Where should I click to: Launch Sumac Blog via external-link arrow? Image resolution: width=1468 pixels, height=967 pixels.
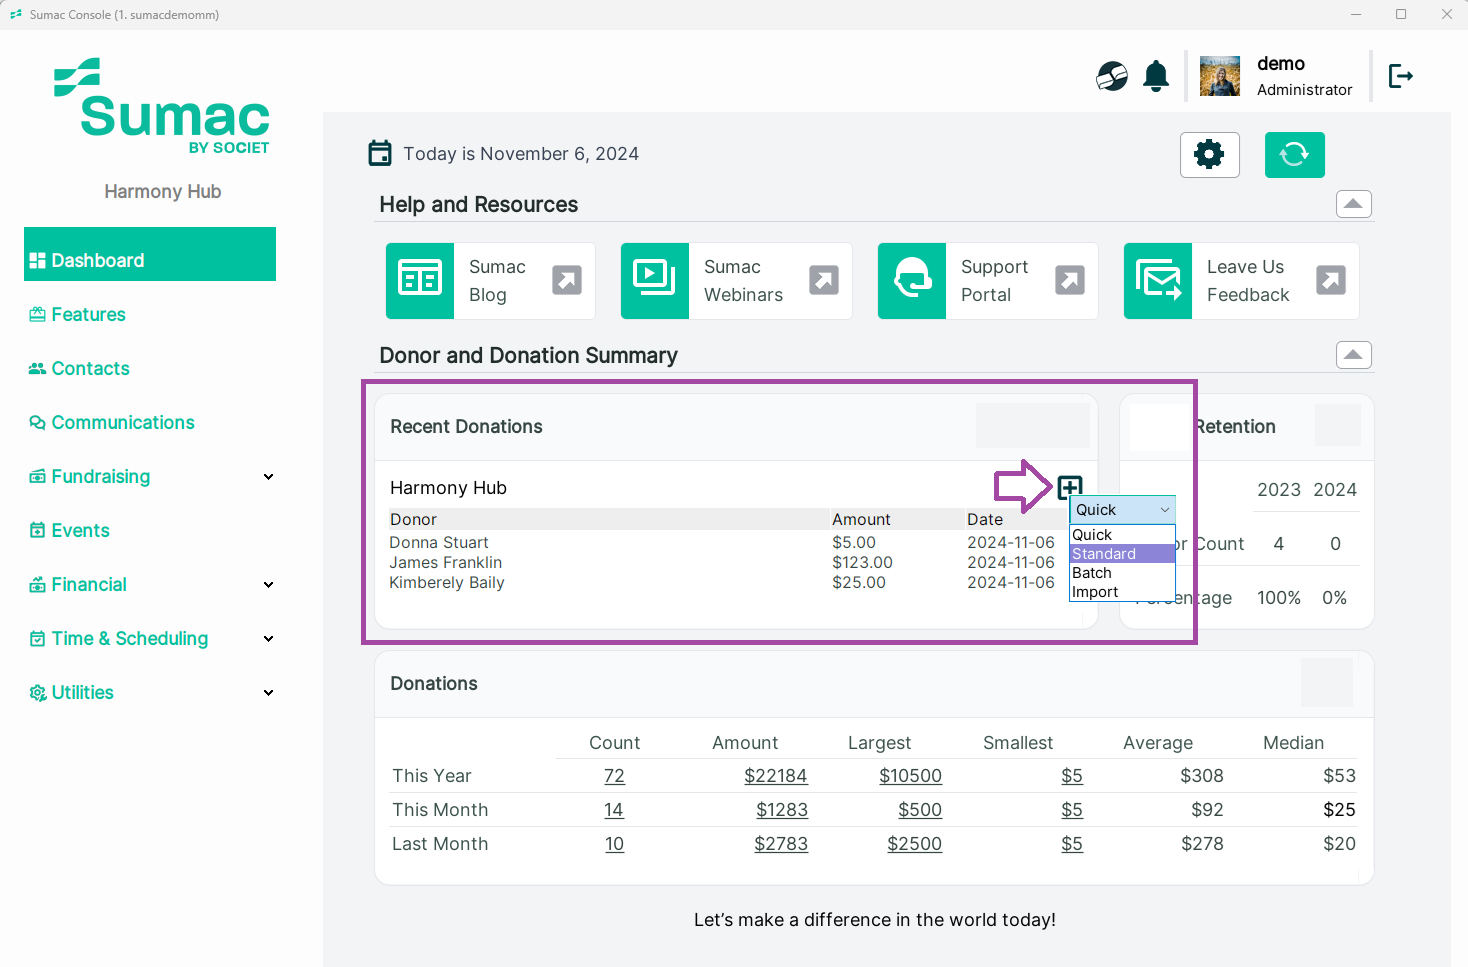pos(567,280)
